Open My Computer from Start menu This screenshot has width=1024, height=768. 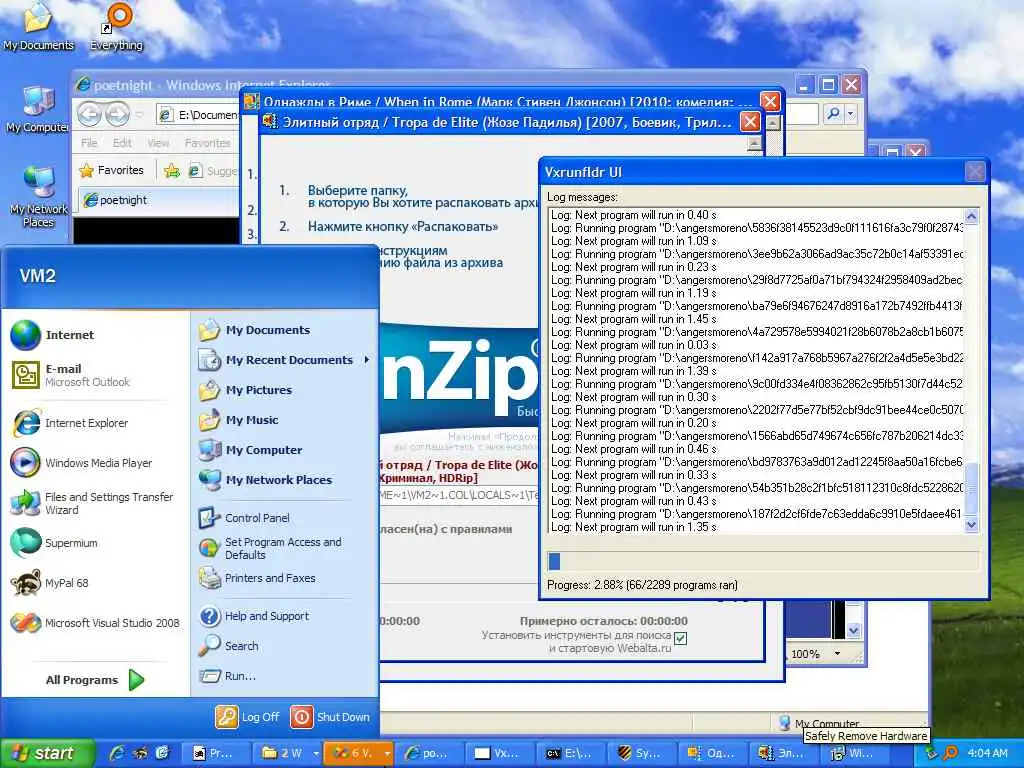250,451
